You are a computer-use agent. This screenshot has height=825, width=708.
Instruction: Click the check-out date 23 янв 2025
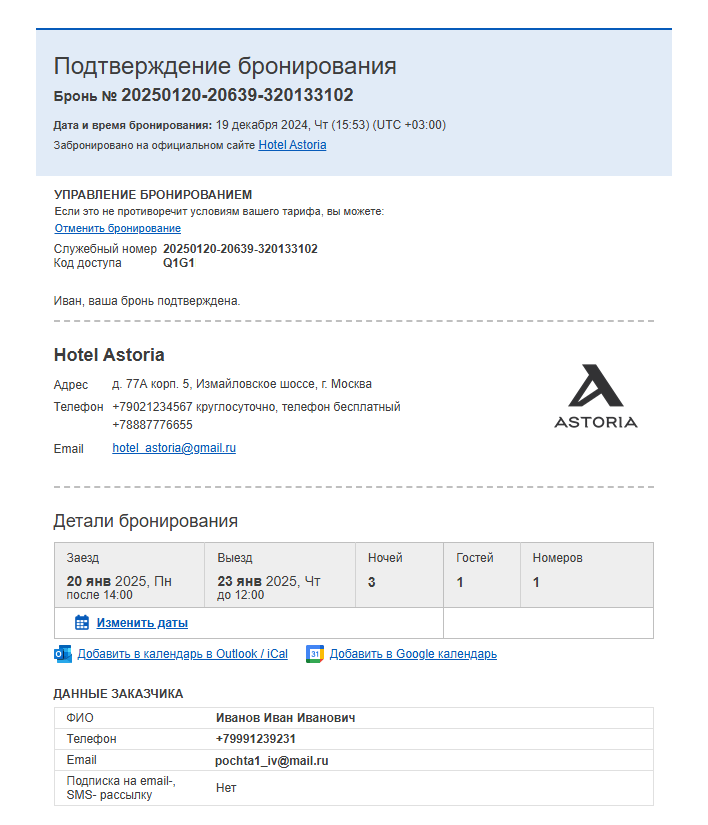269,581
